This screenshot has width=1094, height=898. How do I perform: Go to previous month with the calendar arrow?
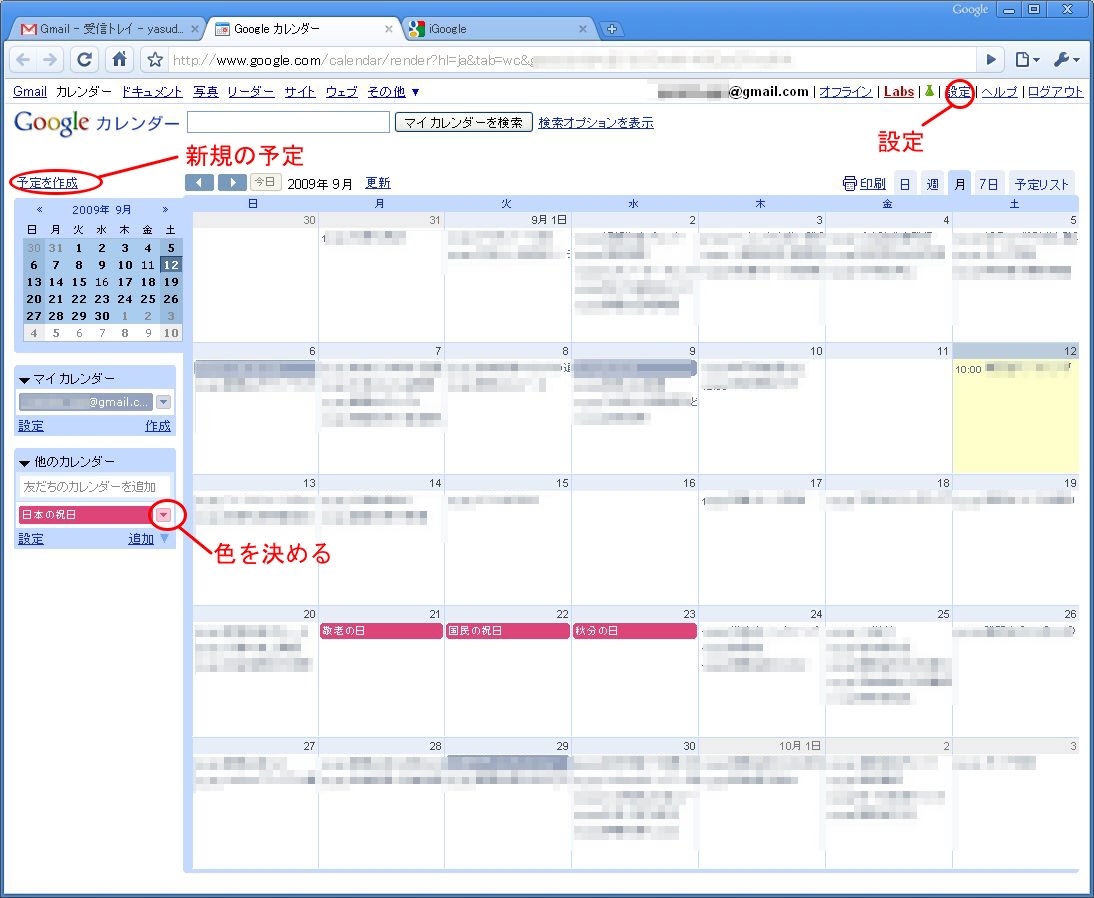200,182
